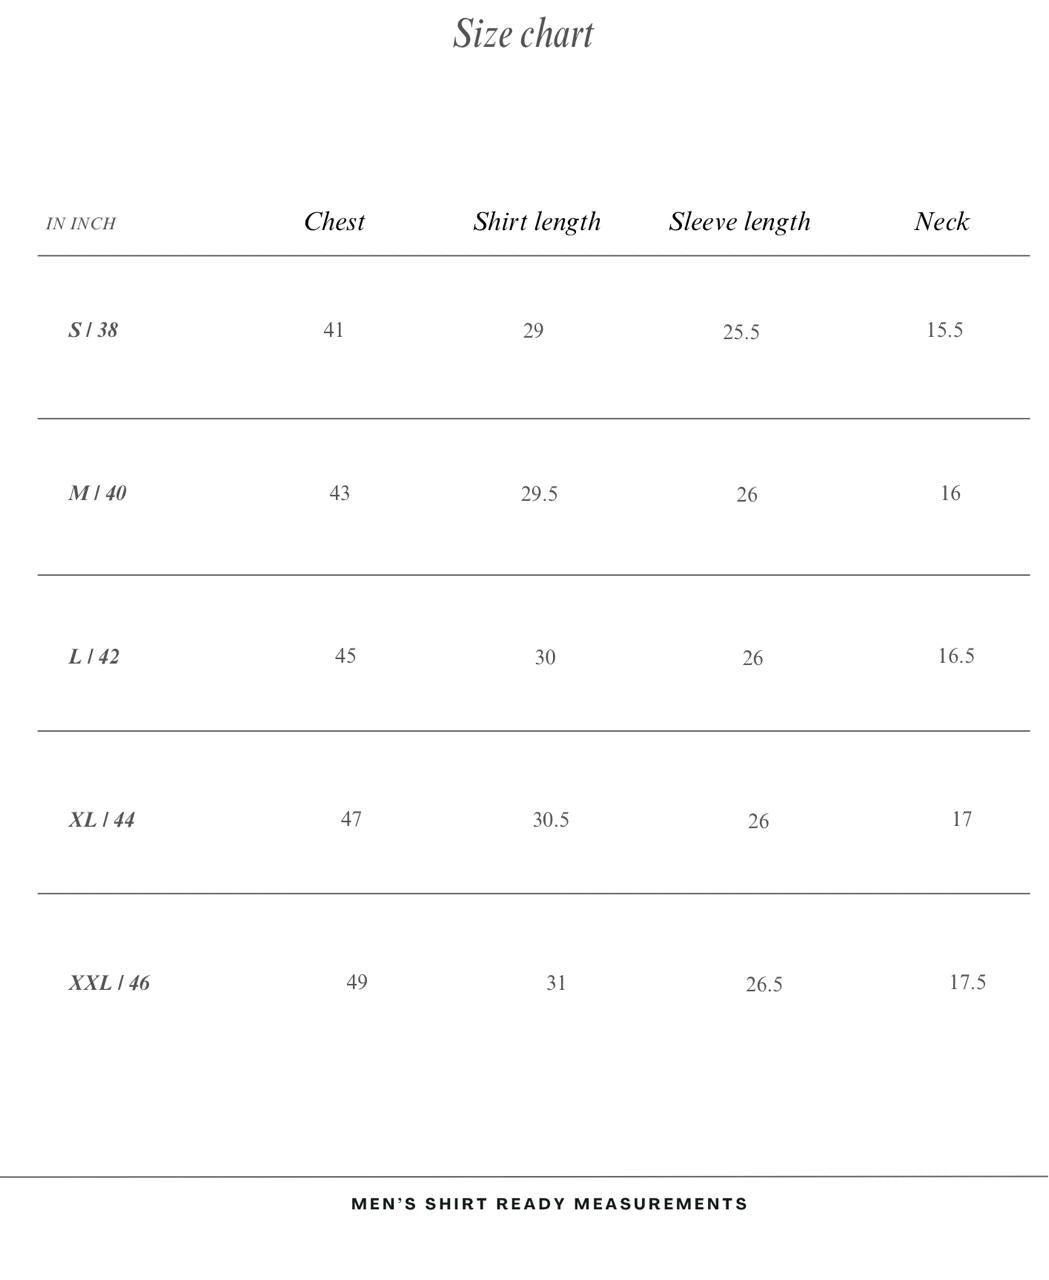Select chest value 49 for size XXL
The width and height of the screenshot is (1049, 1280).
point(357,982)
